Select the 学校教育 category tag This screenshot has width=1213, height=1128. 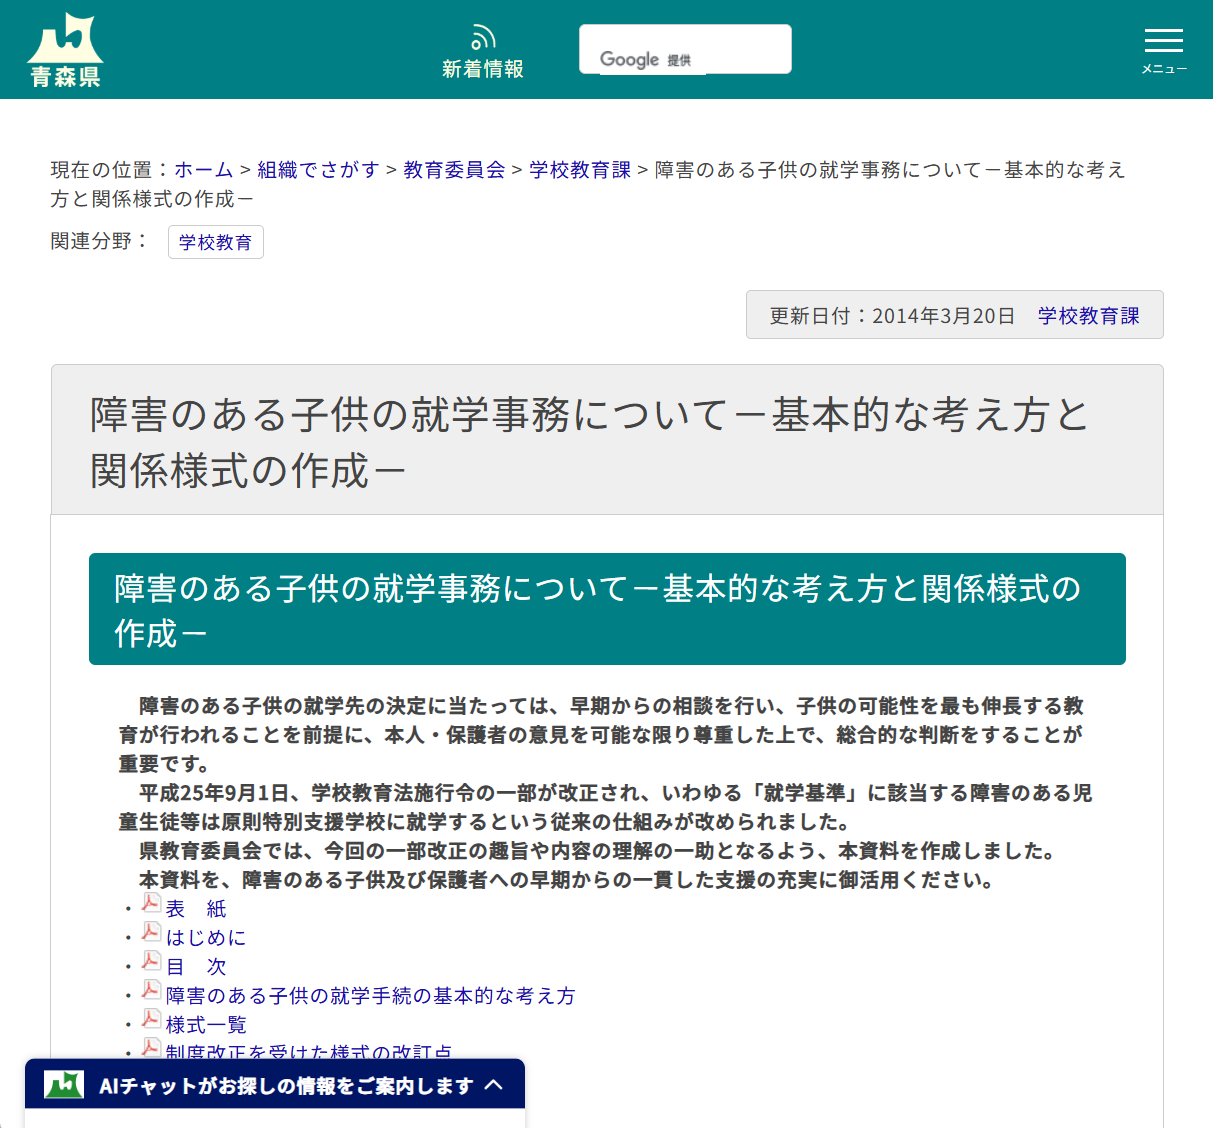pos(216,242)
